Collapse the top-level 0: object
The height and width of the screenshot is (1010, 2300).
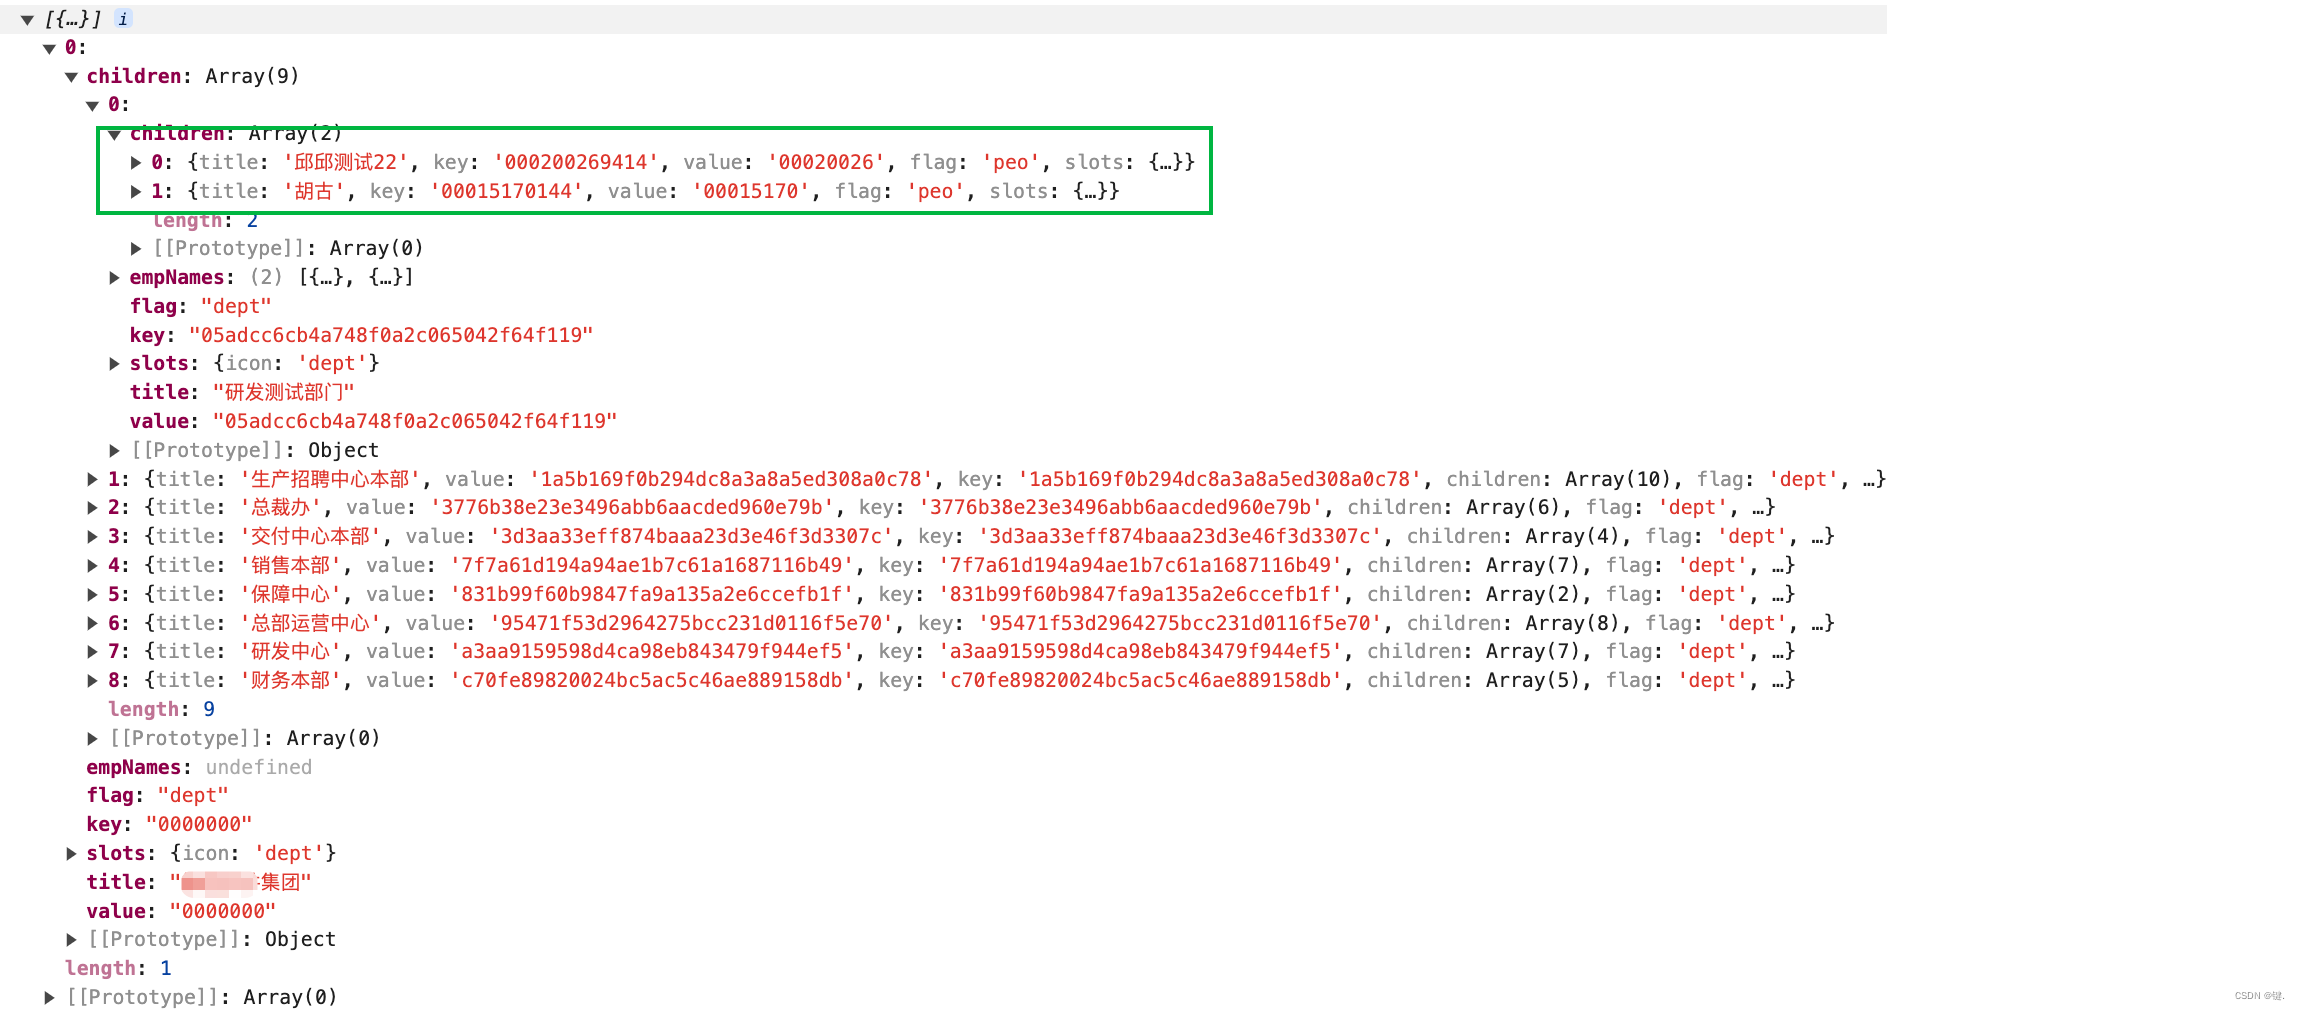coord(49,48)
